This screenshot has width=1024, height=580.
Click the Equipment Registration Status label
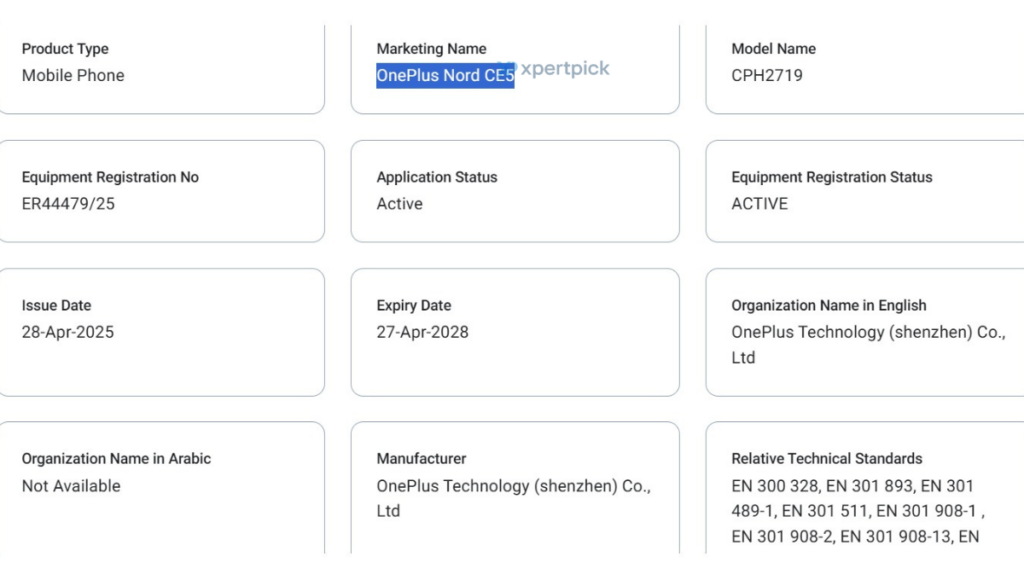click(x=831, y=177)
